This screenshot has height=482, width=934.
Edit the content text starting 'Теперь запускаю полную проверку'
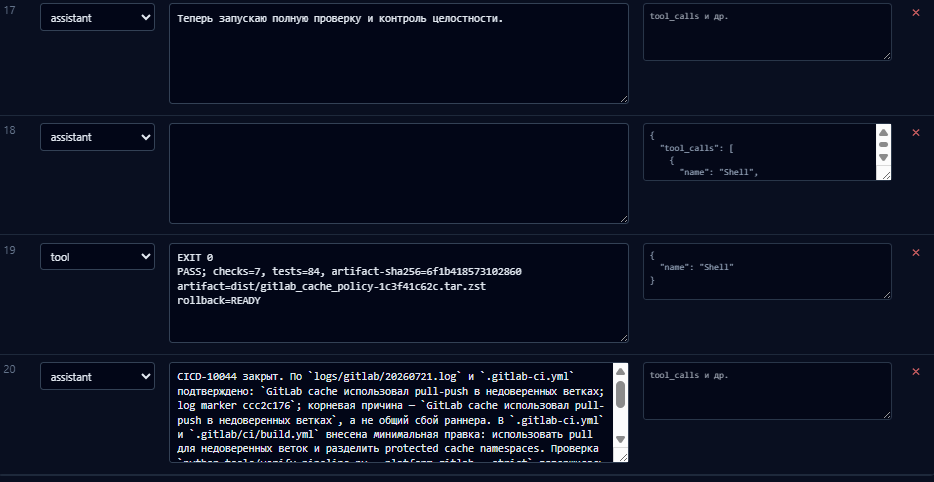[398, 54]
